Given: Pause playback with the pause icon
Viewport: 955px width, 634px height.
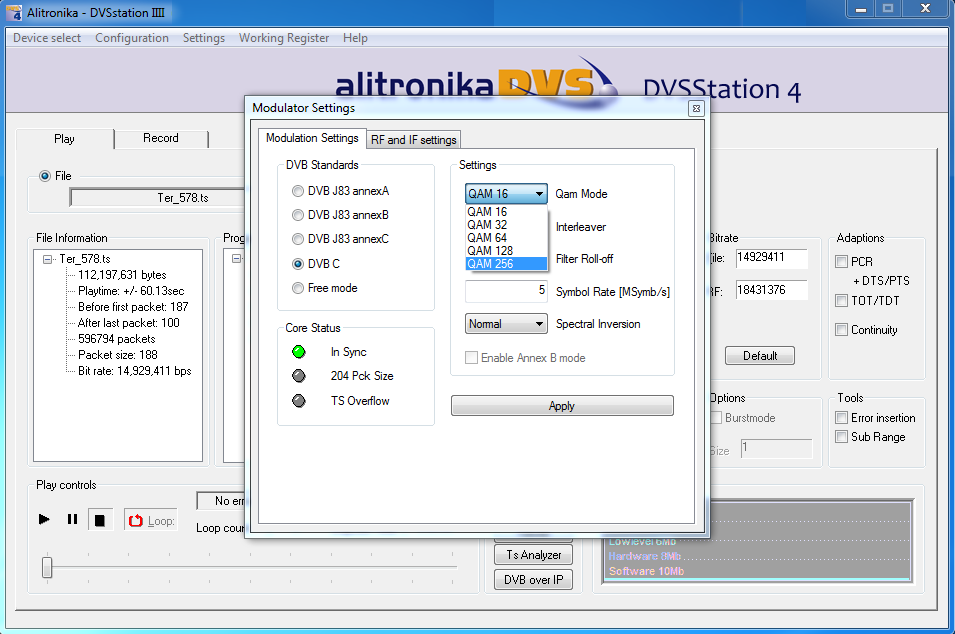Looking at the screenshot, I should [72, 520].
